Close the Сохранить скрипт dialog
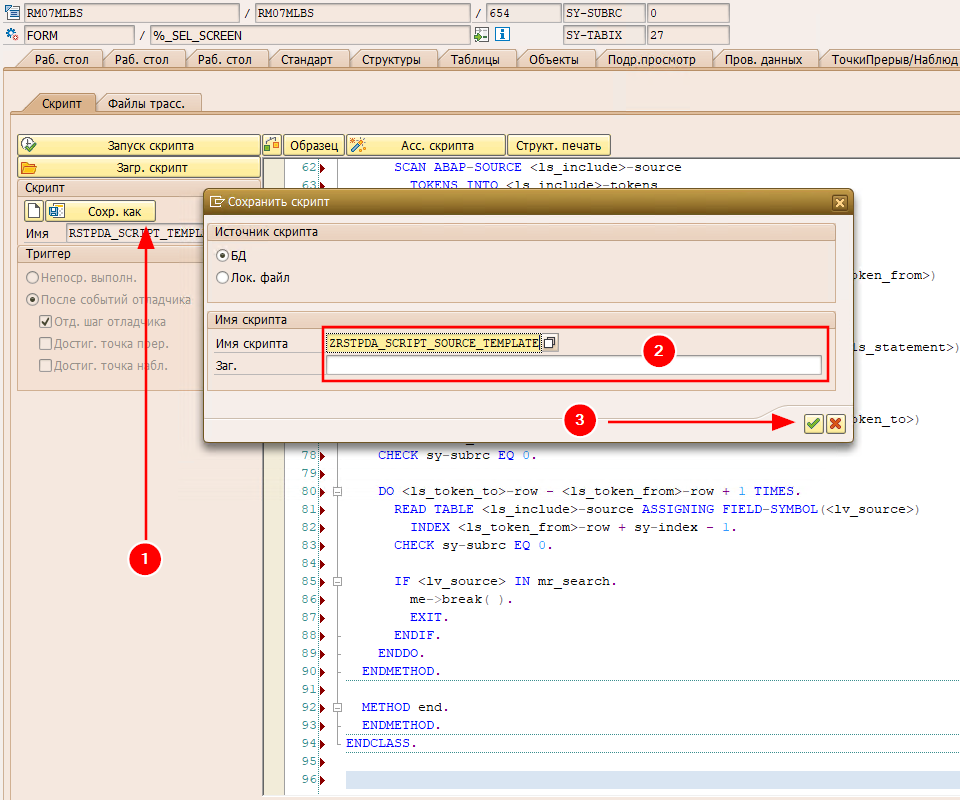The width and height of the screenshot is (960, 800). (x=840, y=202)
